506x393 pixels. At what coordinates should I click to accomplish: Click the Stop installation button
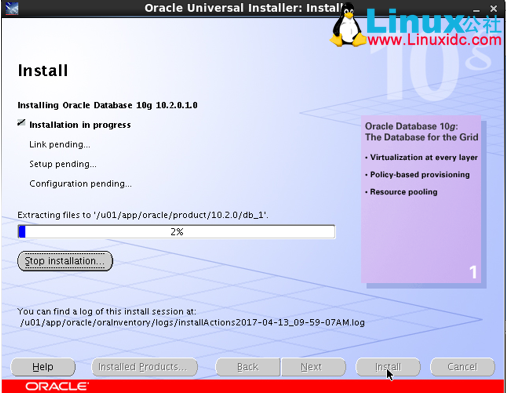tap(65, 261)
